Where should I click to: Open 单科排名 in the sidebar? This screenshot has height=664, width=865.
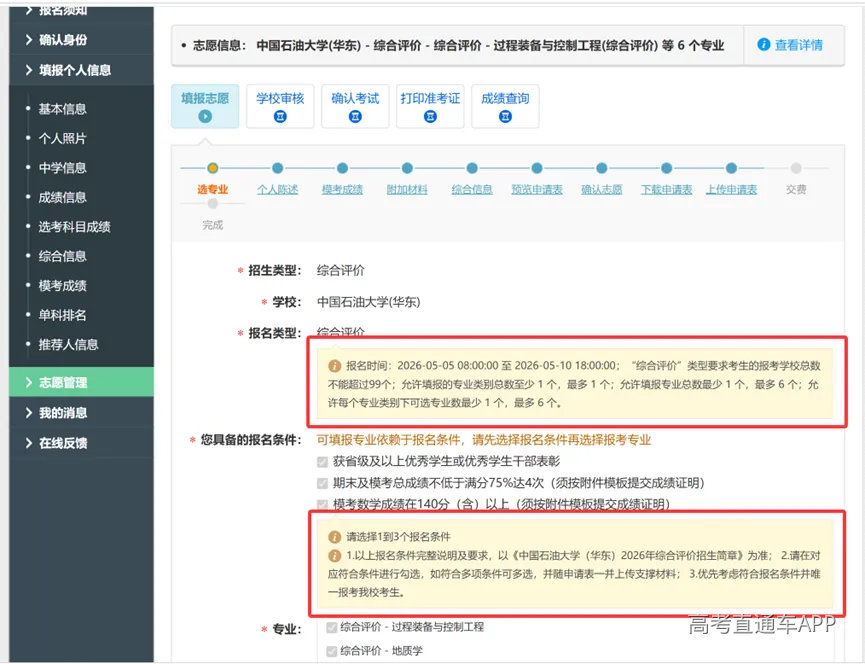coord(62,315)
